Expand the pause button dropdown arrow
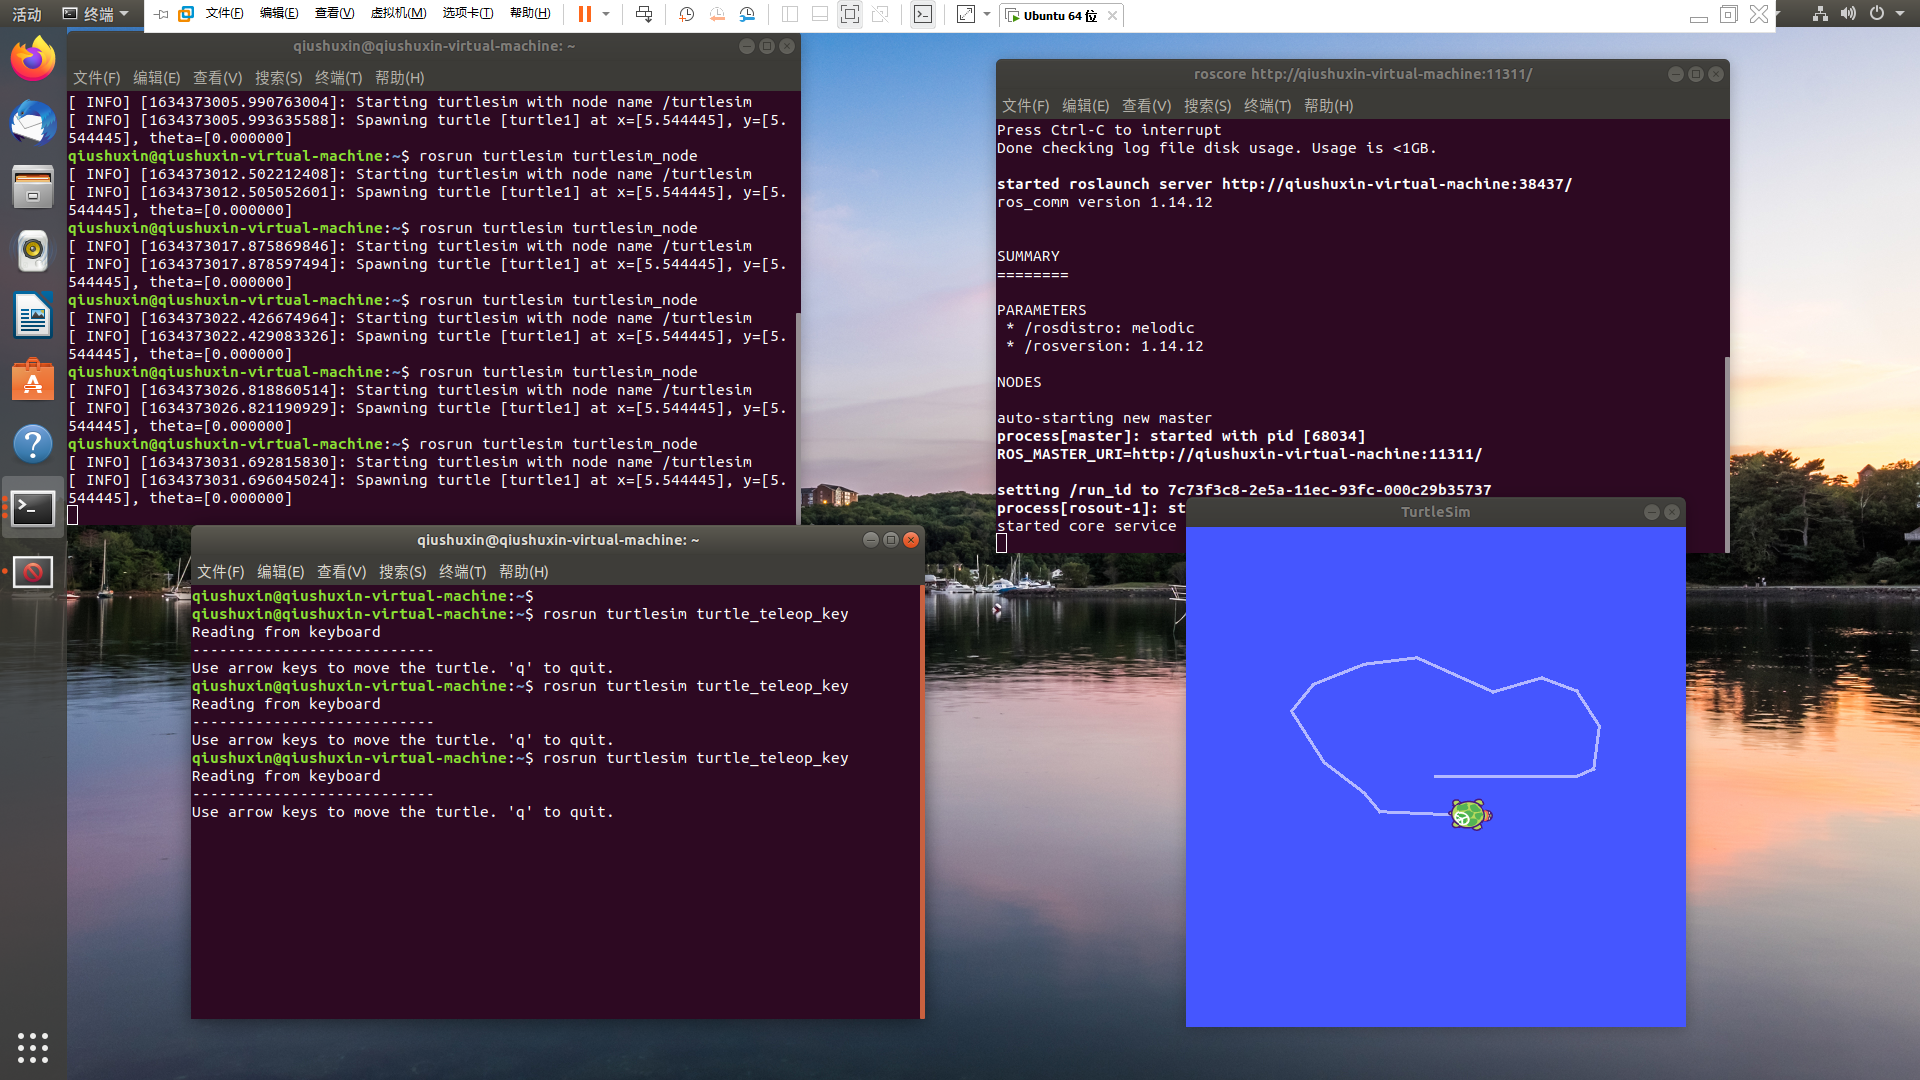This screenshot has width=1920, height=1080. [x=606, y=14]
